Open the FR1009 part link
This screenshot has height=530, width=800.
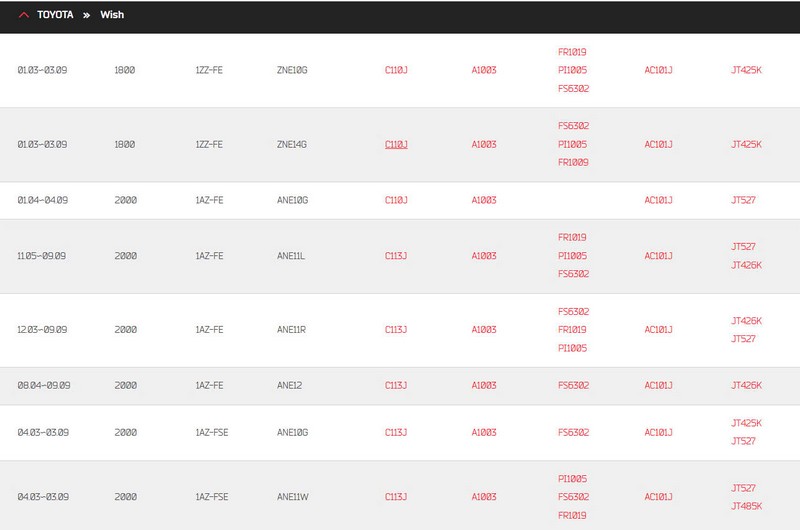click(573, 163)
